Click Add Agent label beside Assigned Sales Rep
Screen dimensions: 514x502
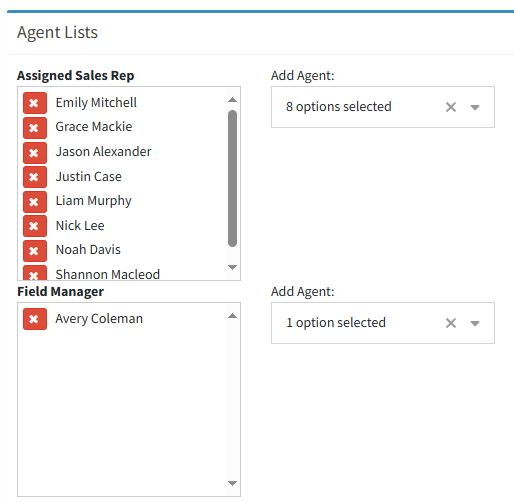click(x=302, y=76)
